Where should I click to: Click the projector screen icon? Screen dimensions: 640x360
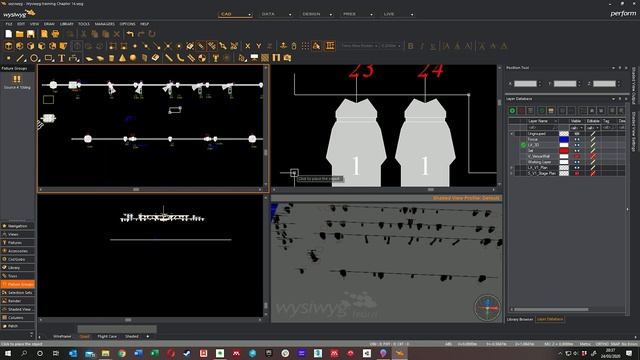tap(254, 58)
